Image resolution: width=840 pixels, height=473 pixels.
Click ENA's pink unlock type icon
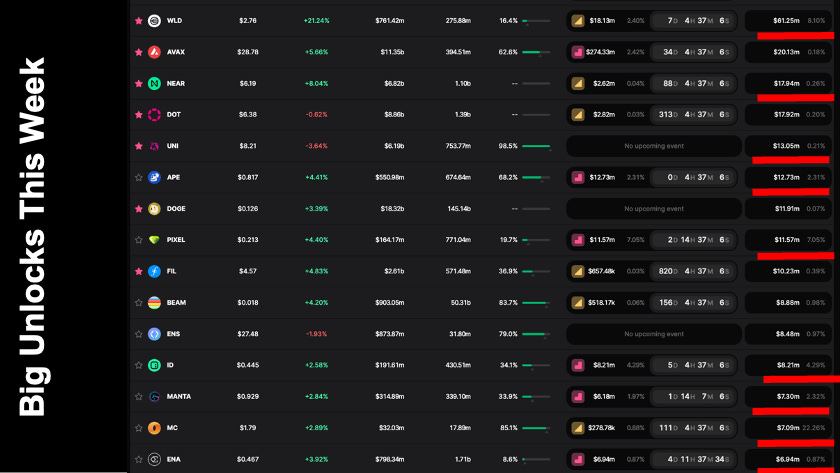578,459
